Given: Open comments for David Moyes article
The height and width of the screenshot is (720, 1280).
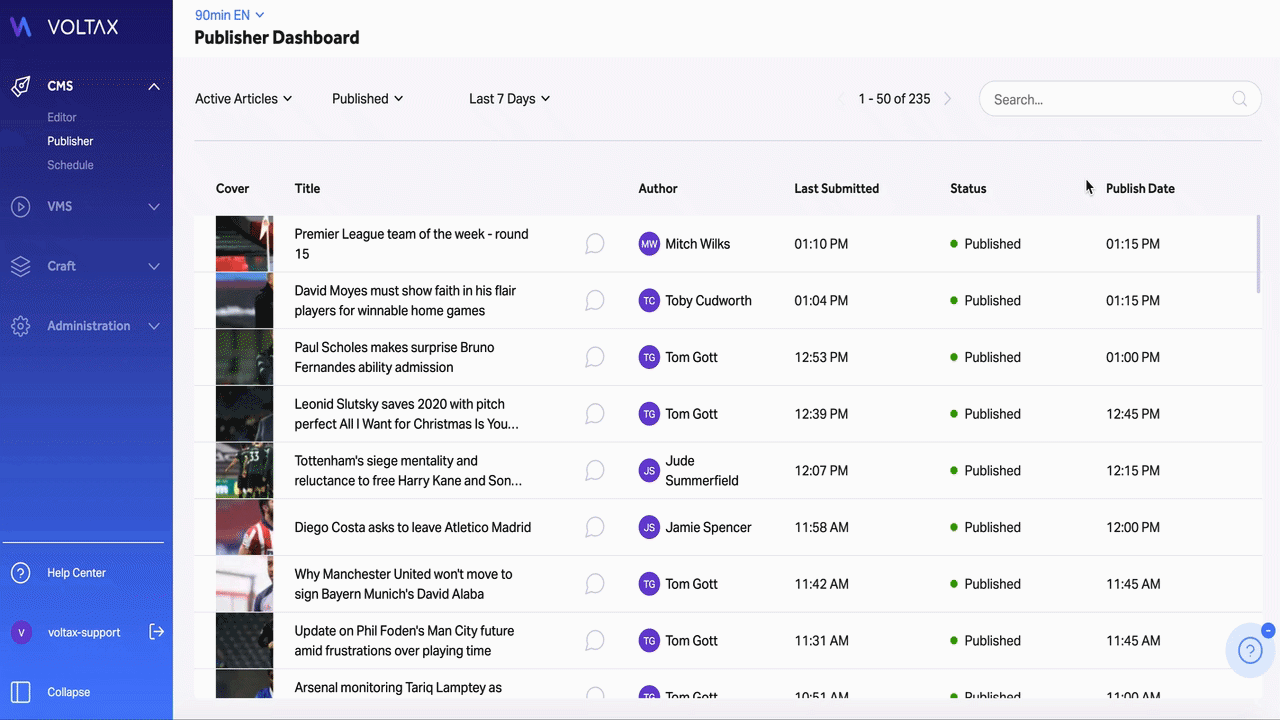Looking at the screenshot, I should coord(595,300).
